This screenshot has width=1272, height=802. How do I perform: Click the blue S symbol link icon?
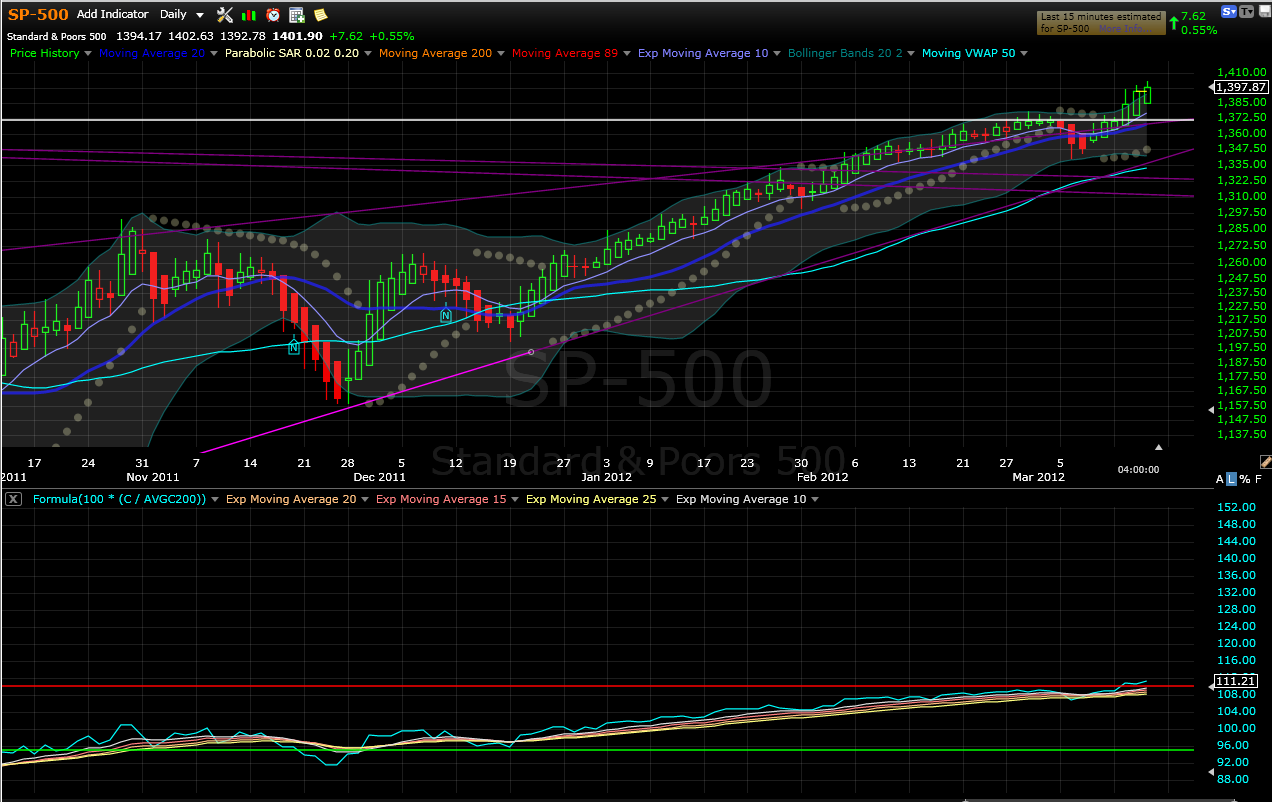click(x=1229, y=12)
